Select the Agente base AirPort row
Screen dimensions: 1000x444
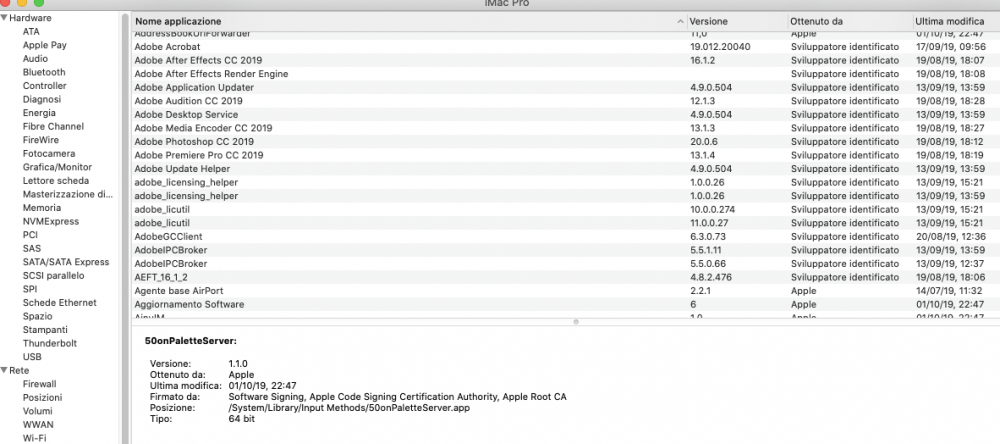(x=565, y=290)
